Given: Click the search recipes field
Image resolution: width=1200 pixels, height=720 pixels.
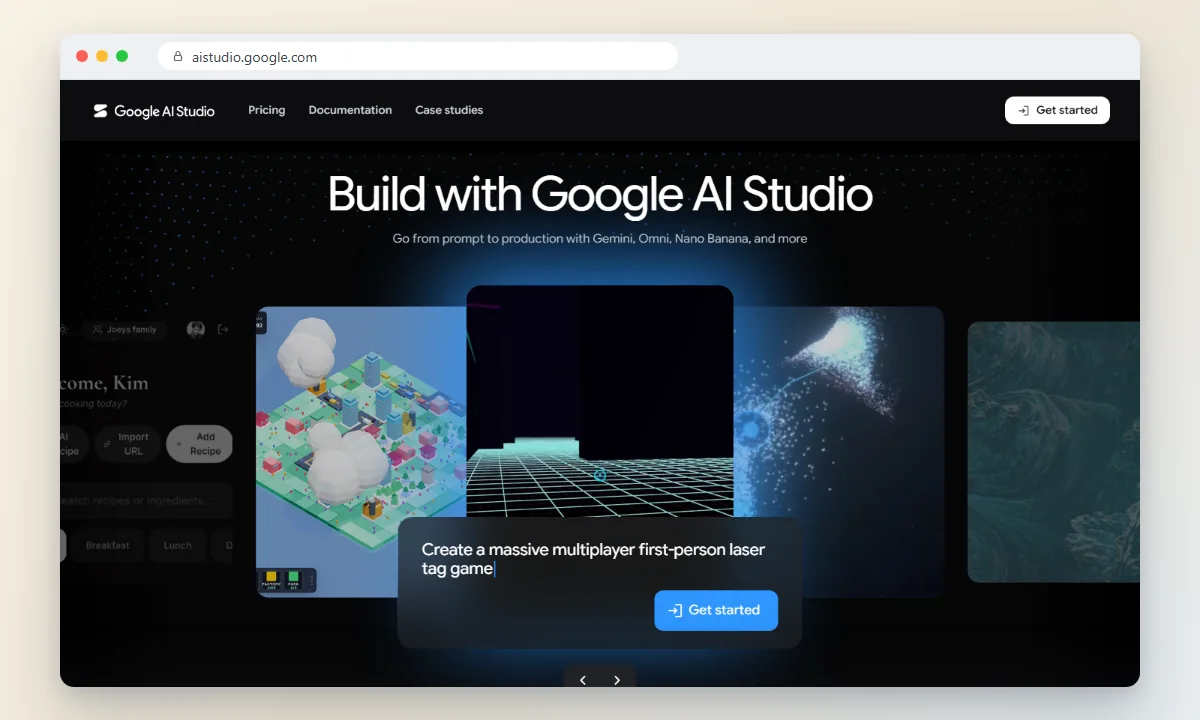Looking at the screenshot, I should pyautogui.click(x=146, y=500).
